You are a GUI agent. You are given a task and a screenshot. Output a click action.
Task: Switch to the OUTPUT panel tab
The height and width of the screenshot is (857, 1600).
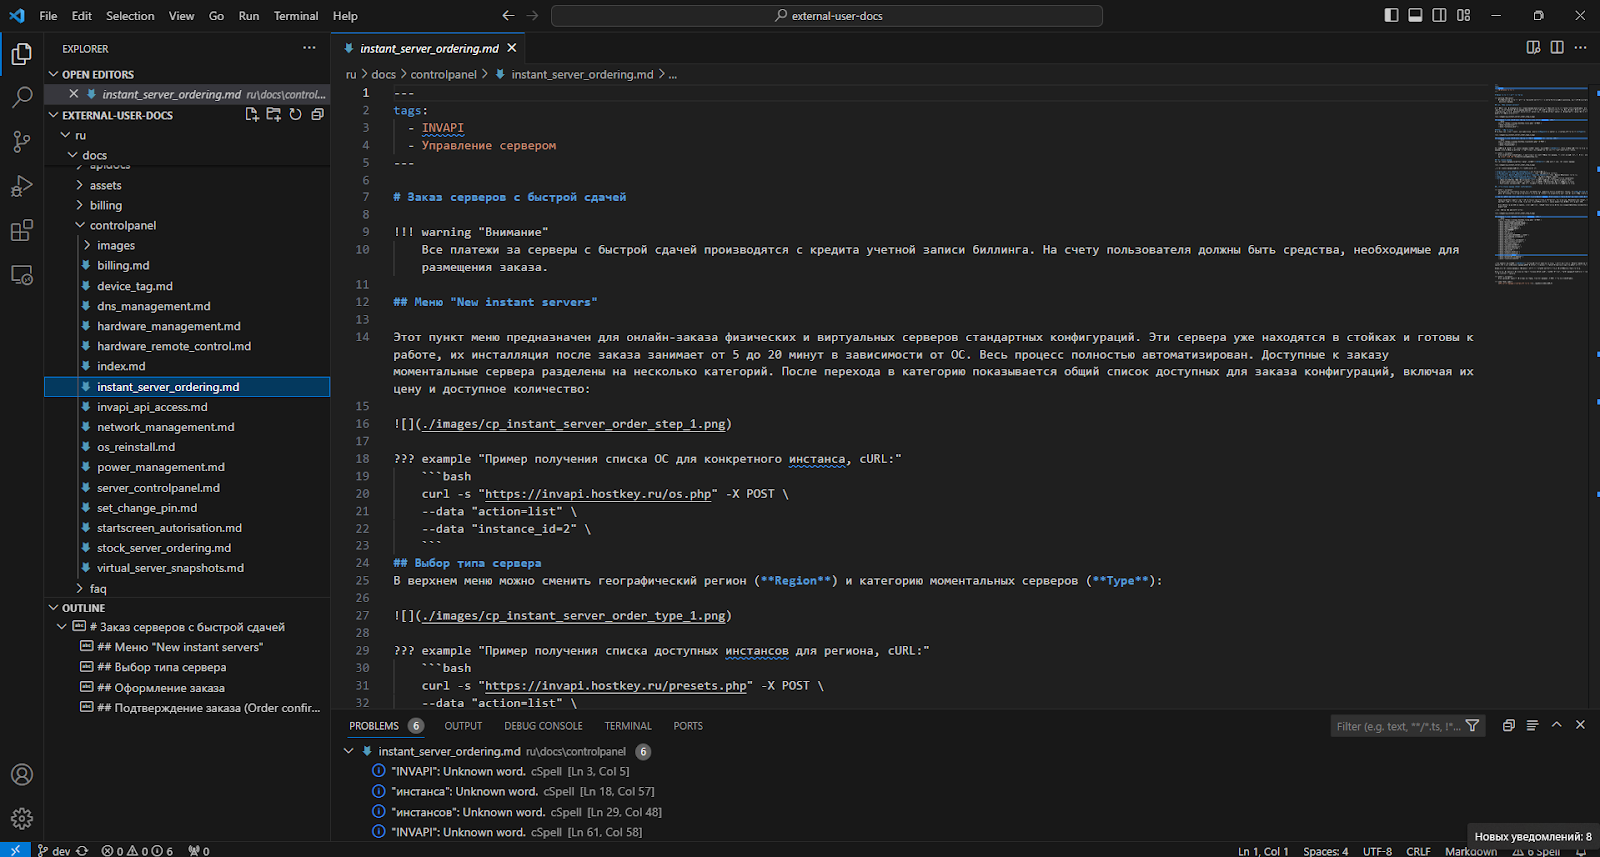(x=463, y=726)
